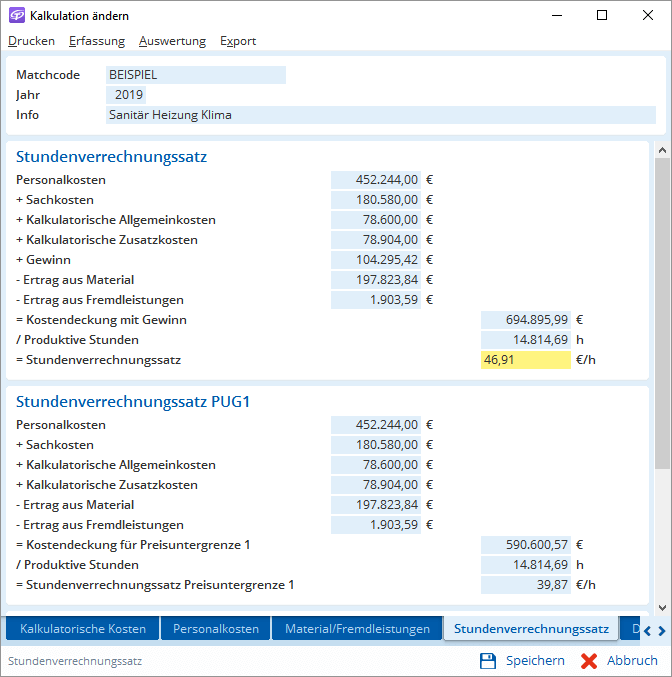The width and height of the screenshot is (672, 677).
Task: Click the Matchcode field BEISPIEL
Action: click(195, 75)
